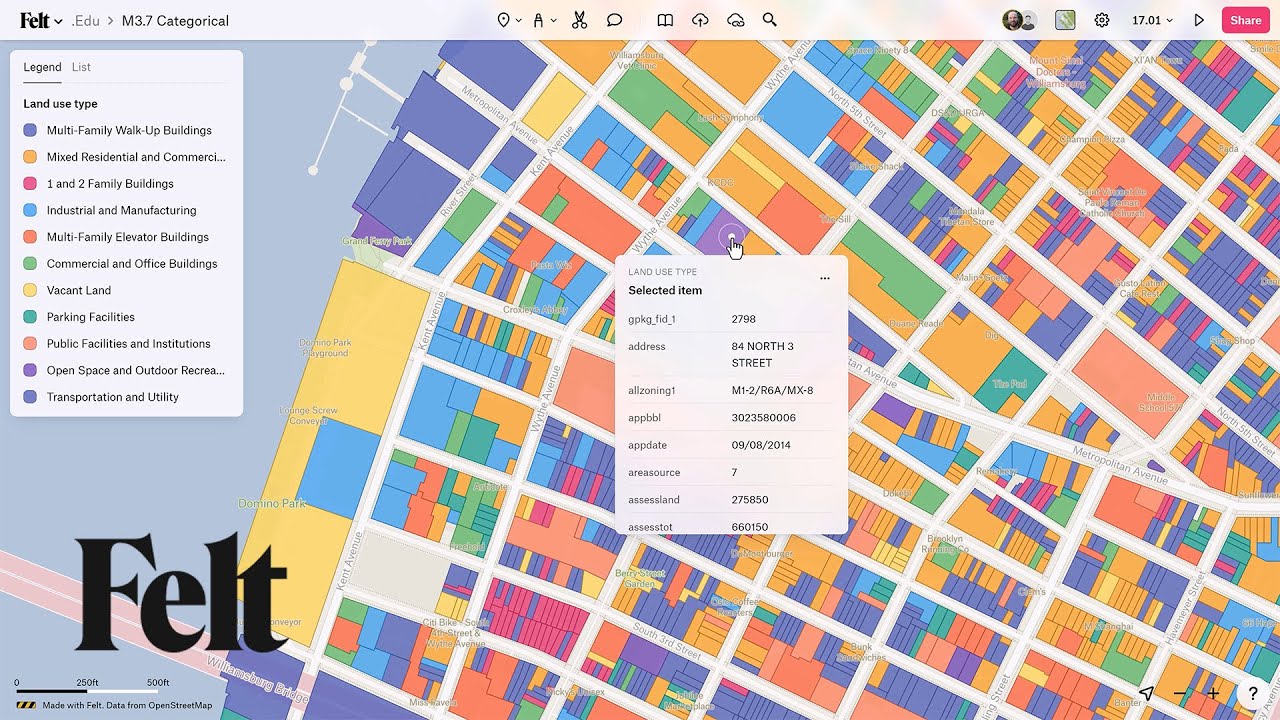Click the appbbl value 3023580006

point(764,418)
